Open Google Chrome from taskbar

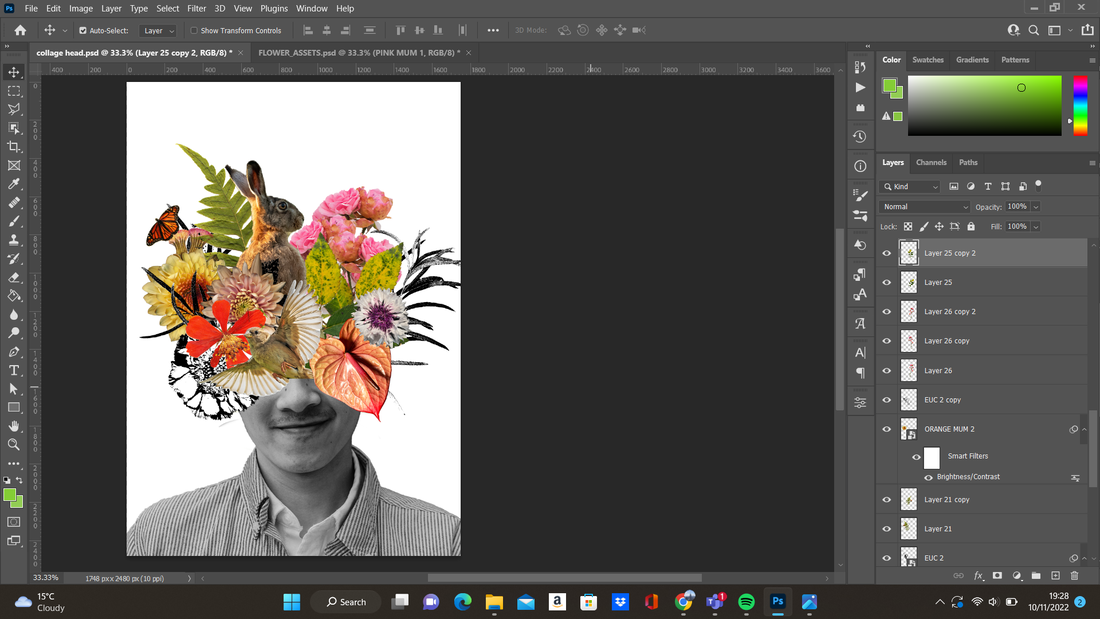(x=683, y=602)
